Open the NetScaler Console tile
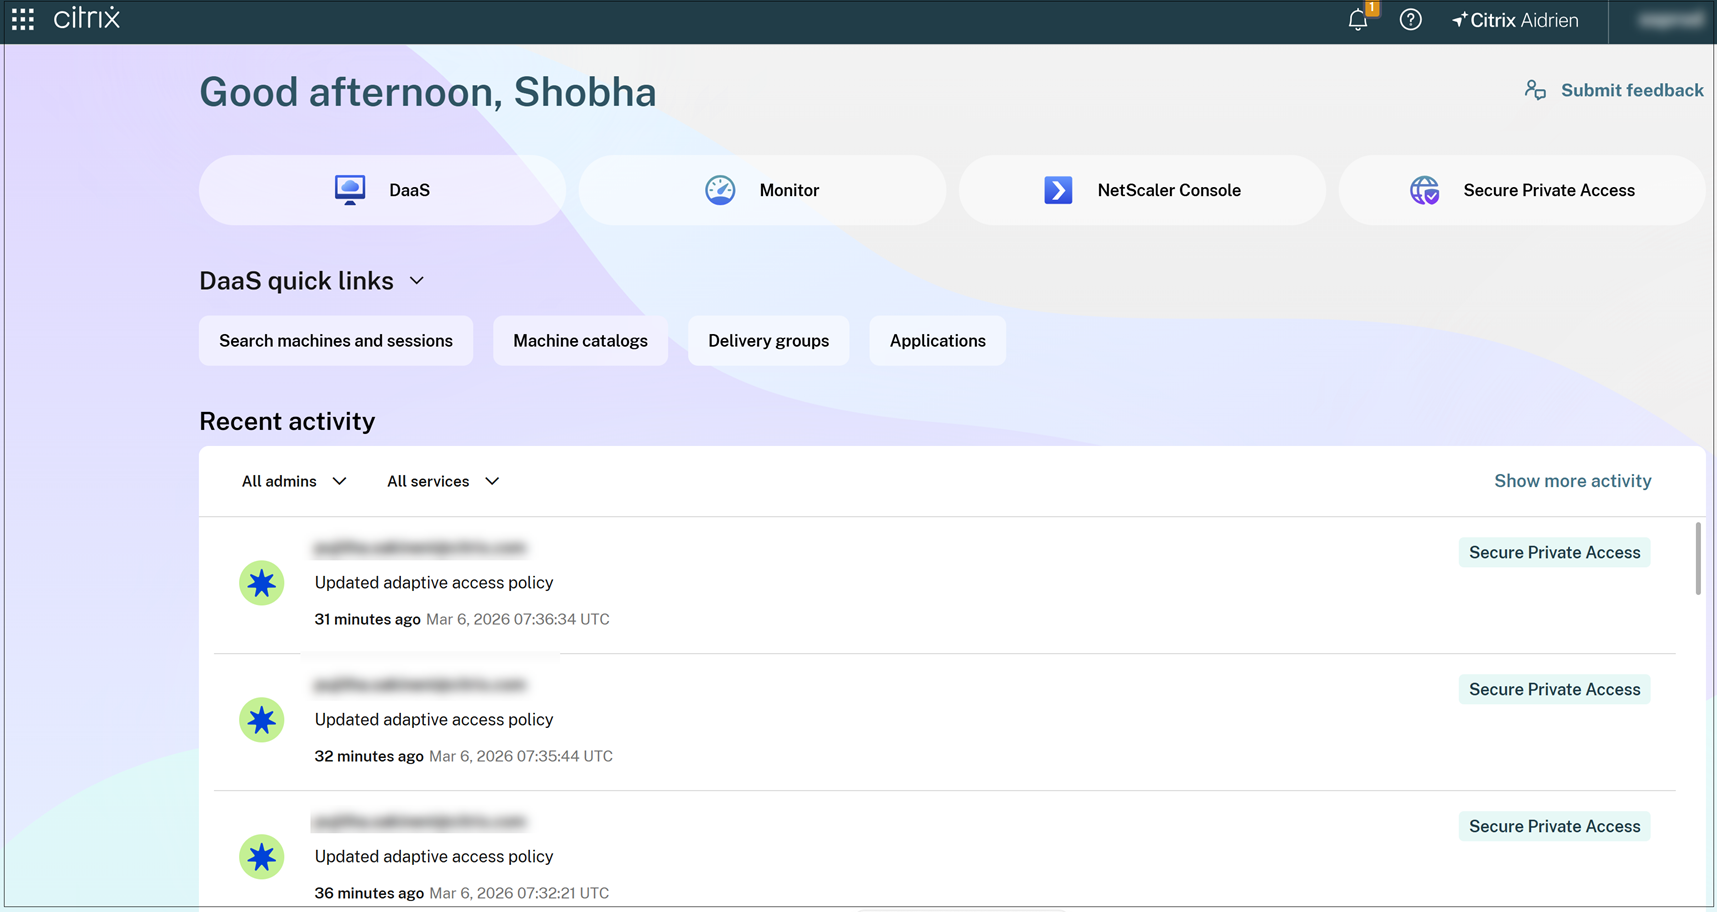Viewport: 1717px width, 913px height. (x=1142, y=190)
